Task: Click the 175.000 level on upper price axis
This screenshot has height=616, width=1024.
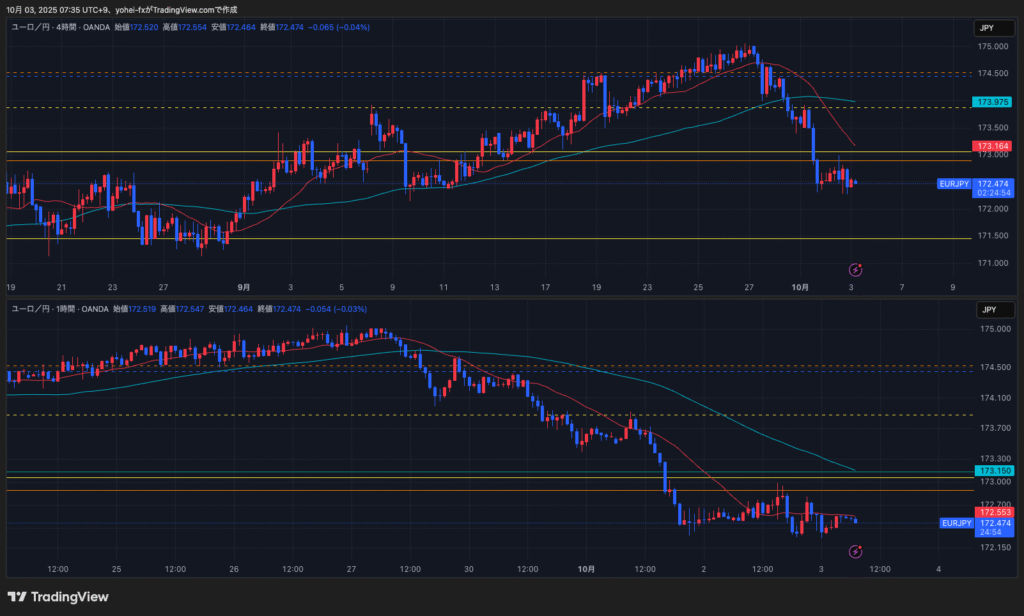Action: click(992, 47)
